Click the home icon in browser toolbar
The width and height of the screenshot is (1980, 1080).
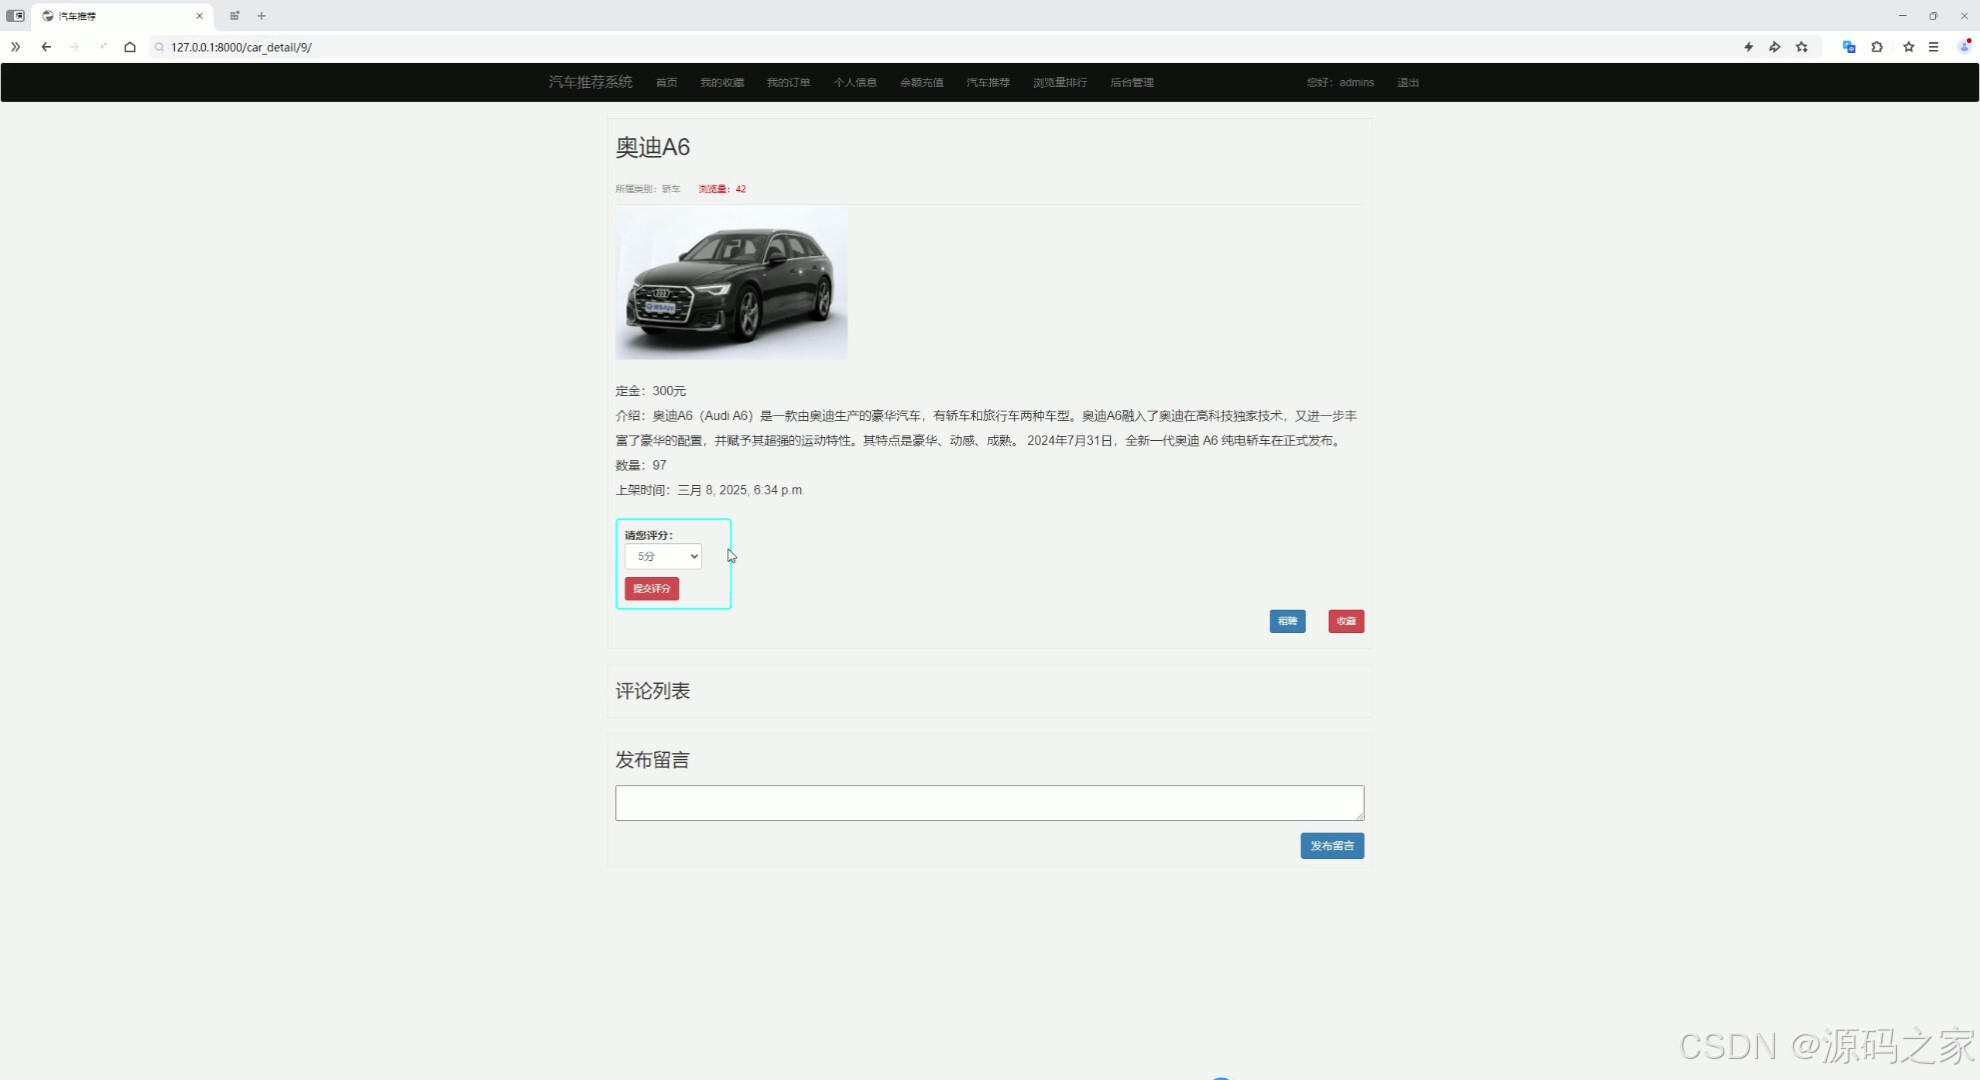point(130,47)
